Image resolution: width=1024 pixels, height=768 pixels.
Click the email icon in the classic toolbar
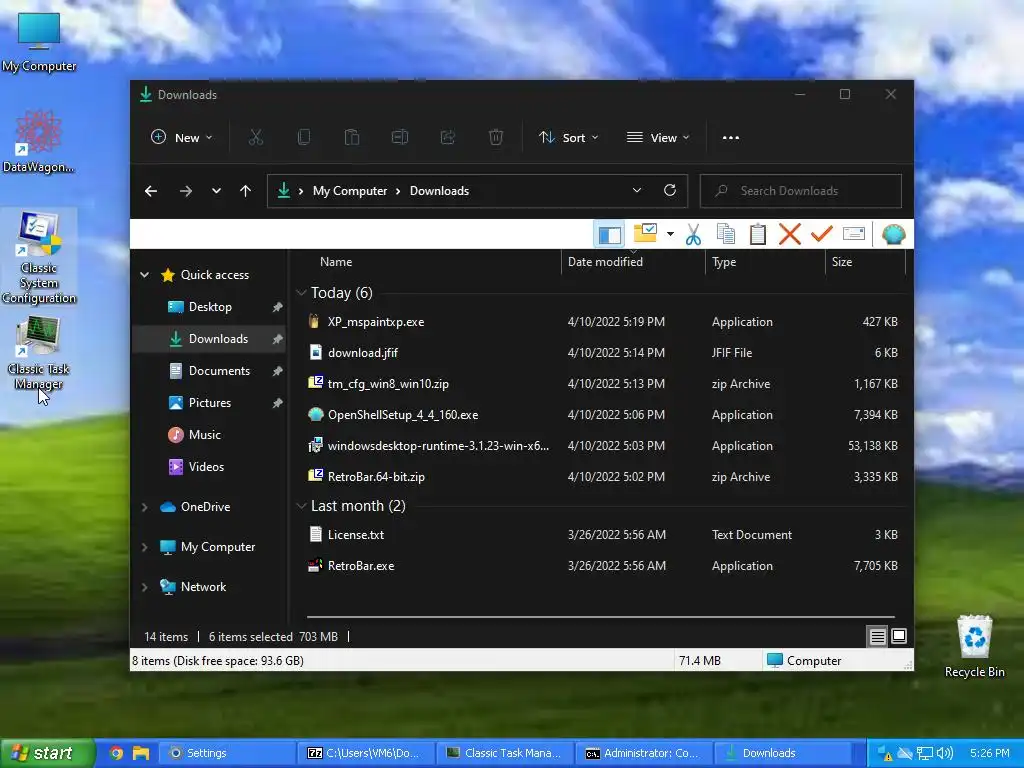[x=854, y=234]
